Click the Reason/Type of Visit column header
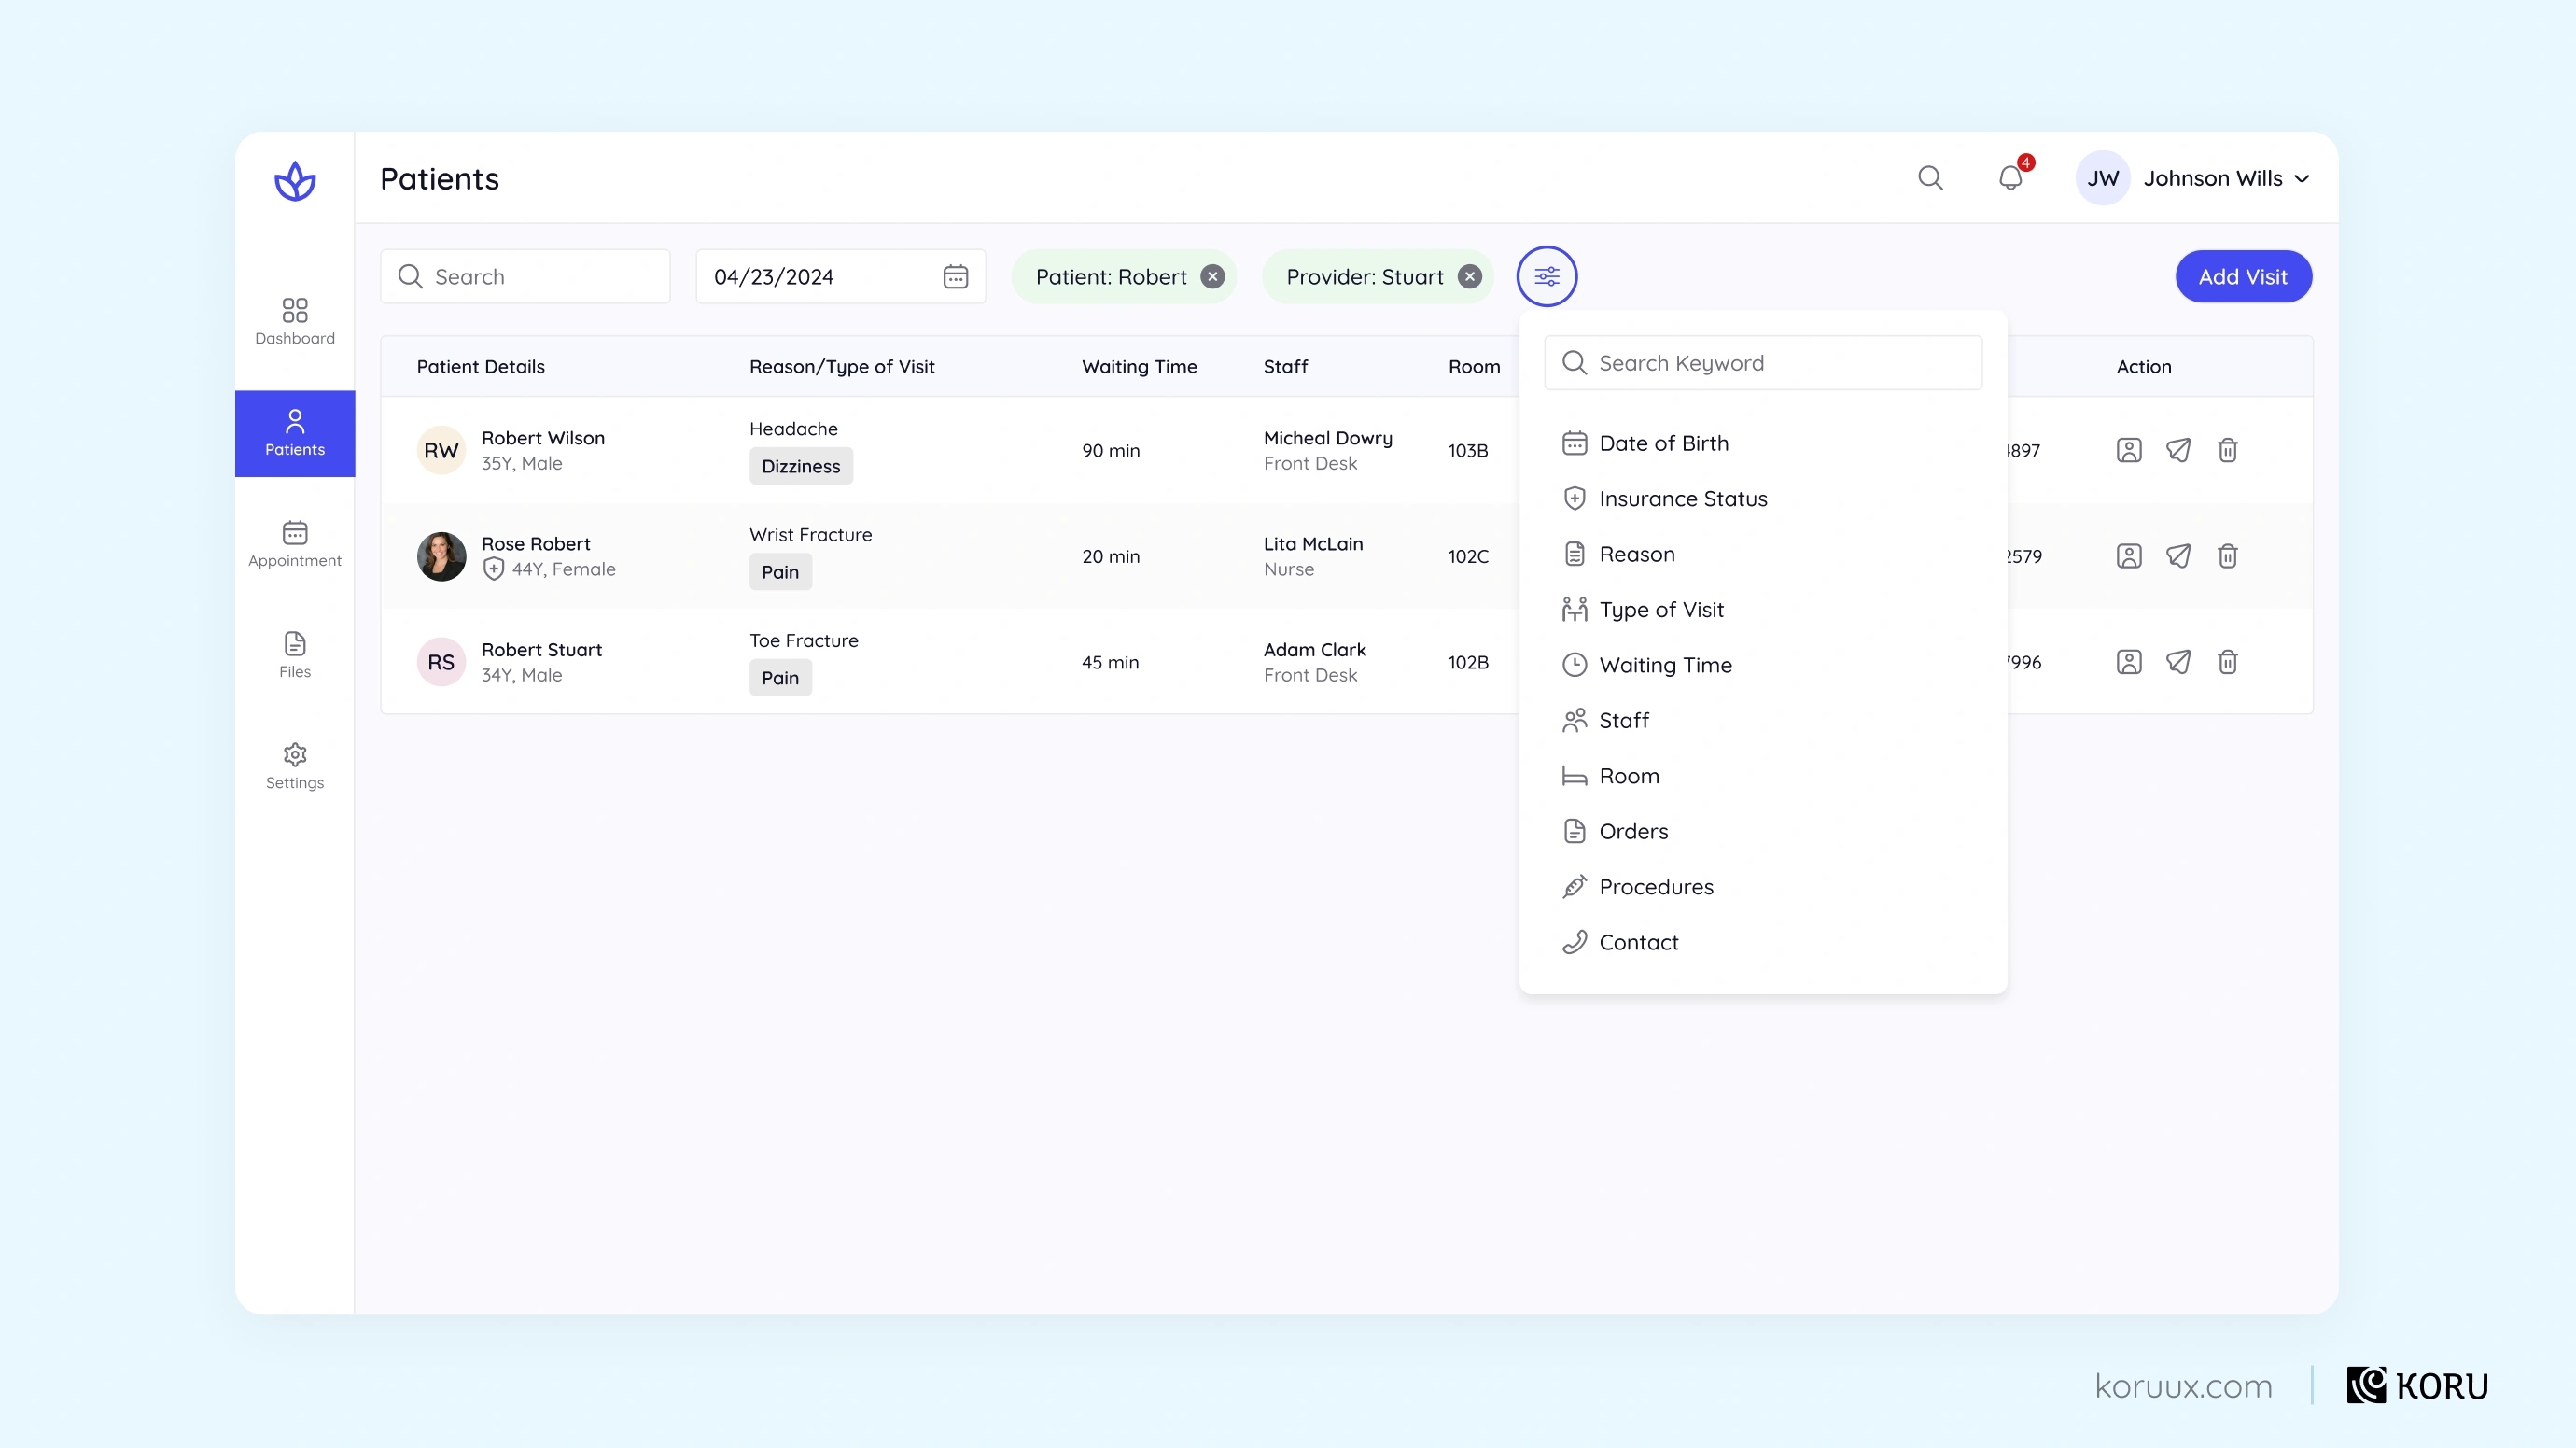Screen dimensions: 2576x1448 [842, 367]
